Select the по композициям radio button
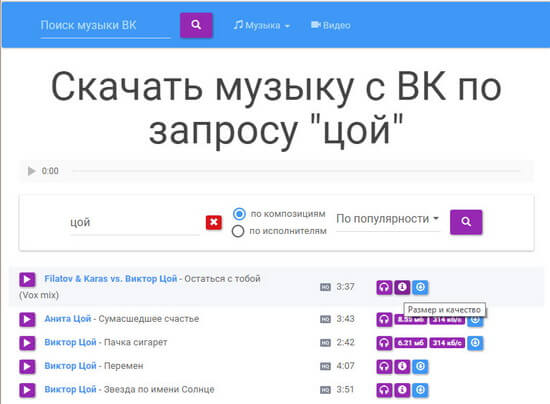550x404 pixels. click(239, 214)
